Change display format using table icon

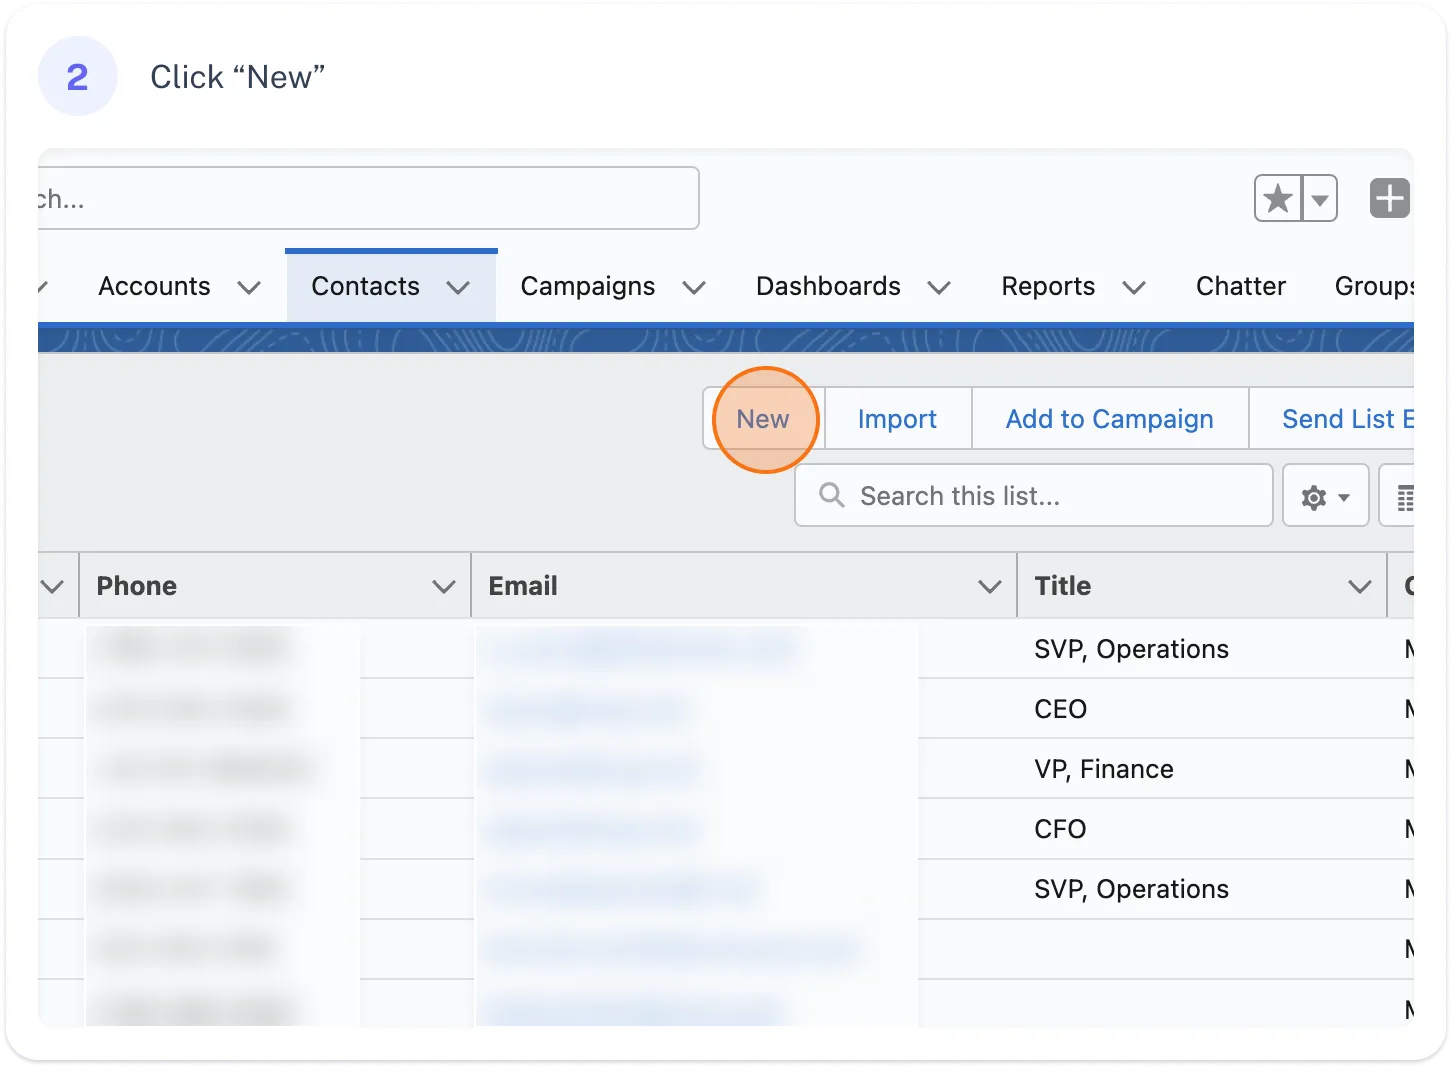(1408, 495)
